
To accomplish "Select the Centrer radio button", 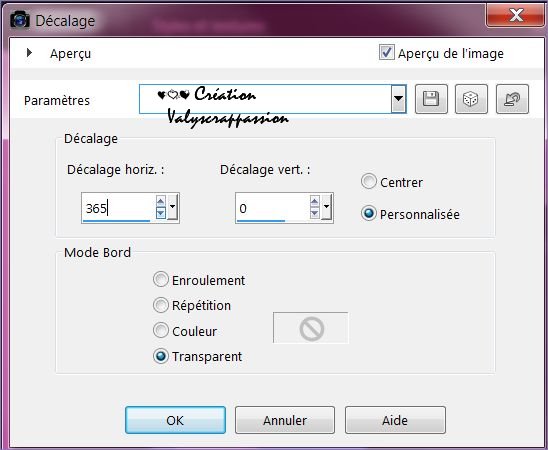I will coord(368,181).
